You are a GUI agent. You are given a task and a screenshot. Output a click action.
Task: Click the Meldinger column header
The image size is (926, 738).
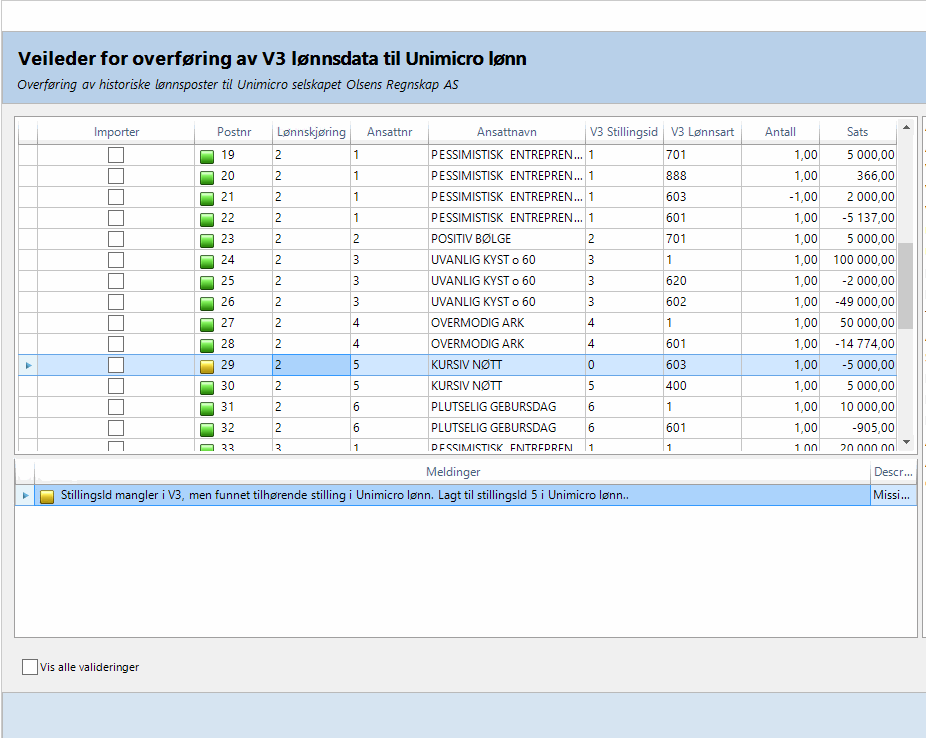pos(452,471)
